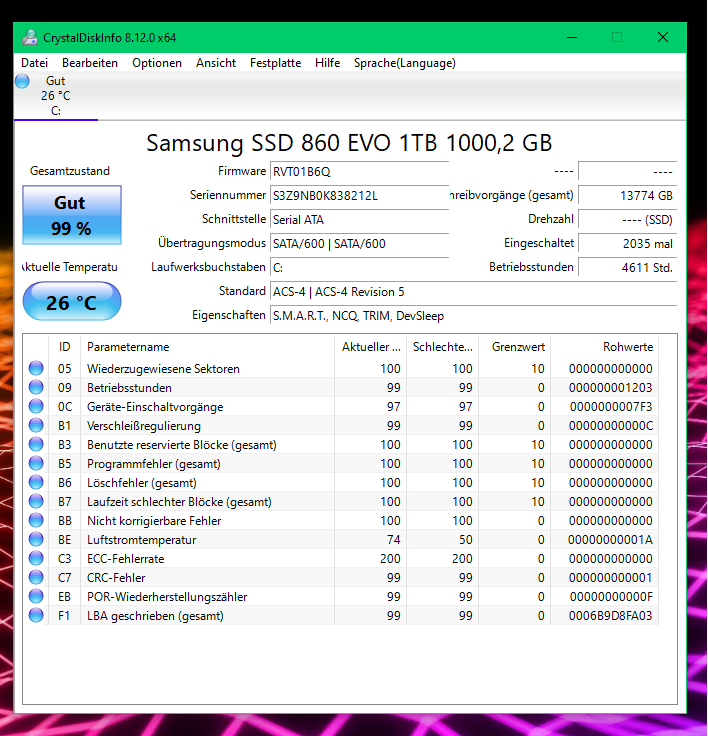Open the Ansicht menu
The width and height of the screenshot is (708, 736).
point(216,63)
